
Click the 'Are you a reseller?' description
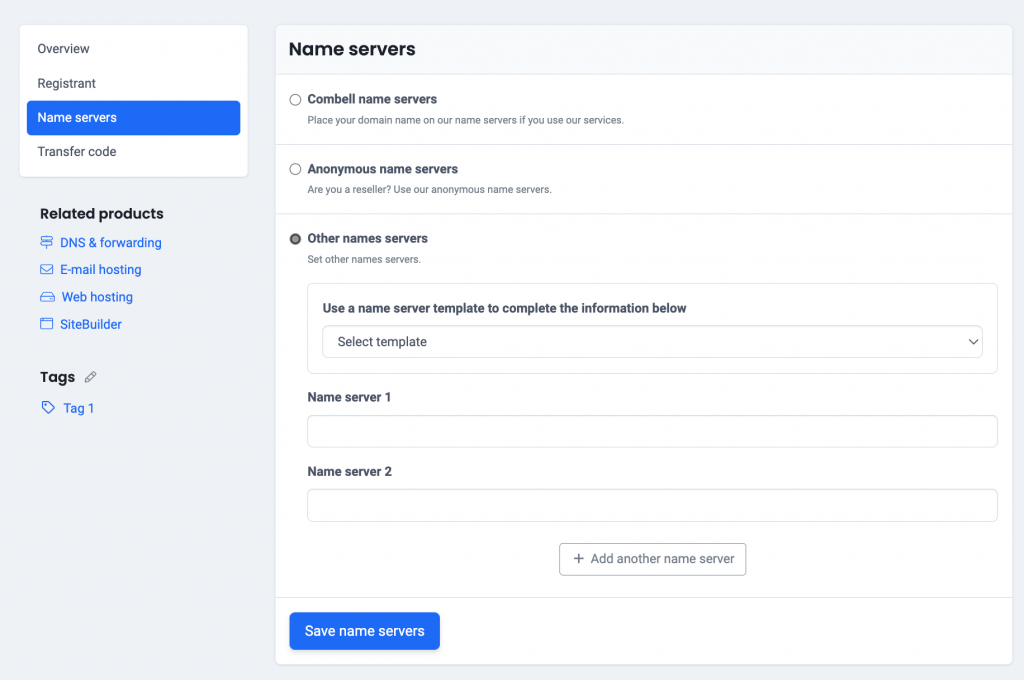coord(430,189)
